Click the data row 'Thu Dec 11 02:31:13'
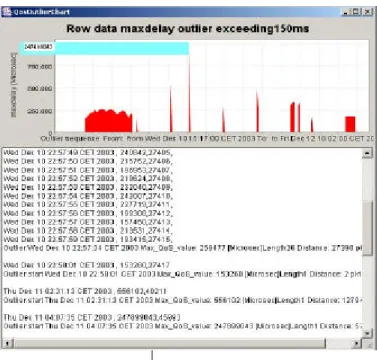Image resolution: width=377 pixels, height=360 pixels. click(x=85, y=291)
